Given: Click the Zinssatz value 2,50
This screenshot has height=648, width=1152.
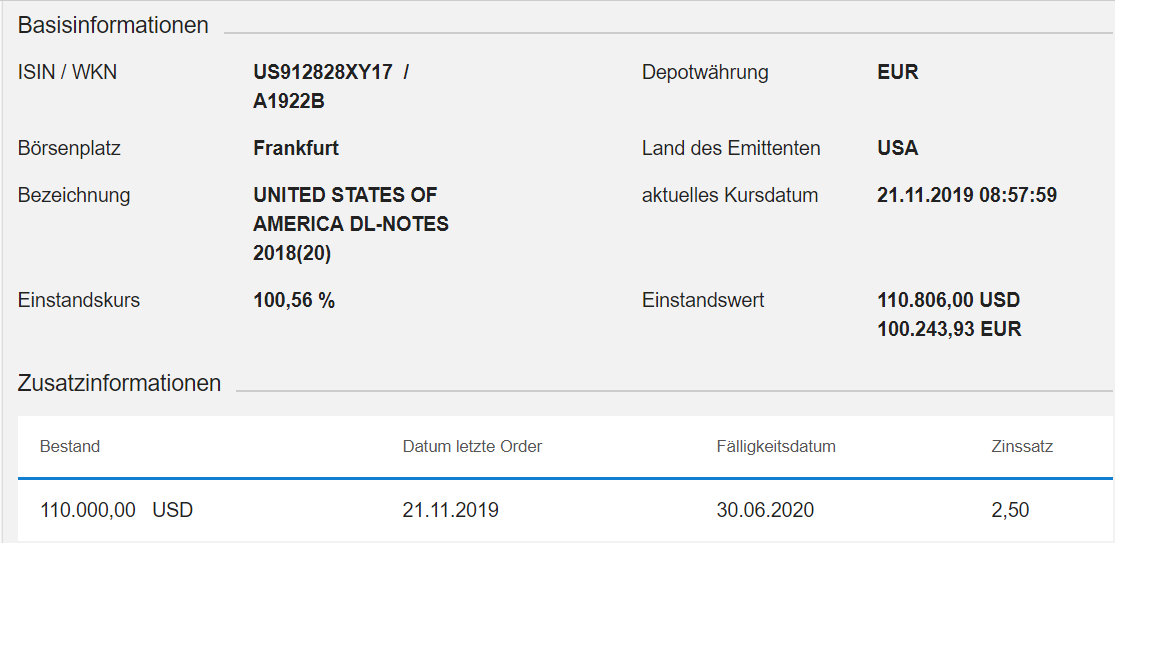Looking at the screenshot, I should [x=1010, y=511].
